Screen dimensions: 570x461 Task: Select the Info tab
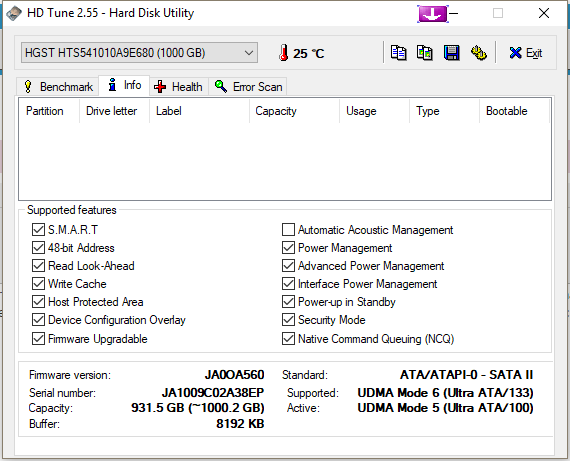(x=124, y=85)
